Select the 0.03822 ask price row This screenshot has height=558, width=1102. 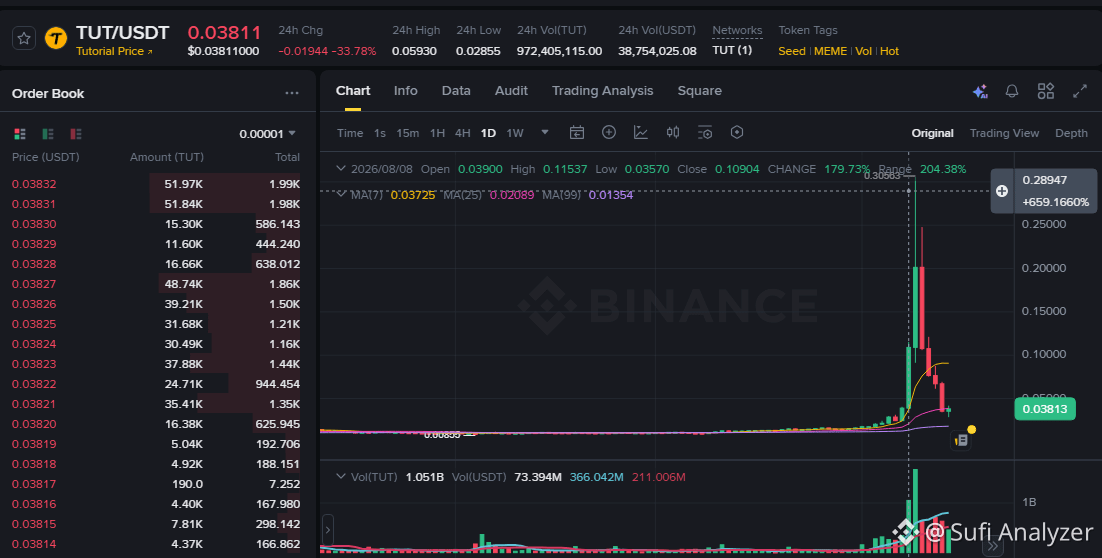tap(156, 384)
